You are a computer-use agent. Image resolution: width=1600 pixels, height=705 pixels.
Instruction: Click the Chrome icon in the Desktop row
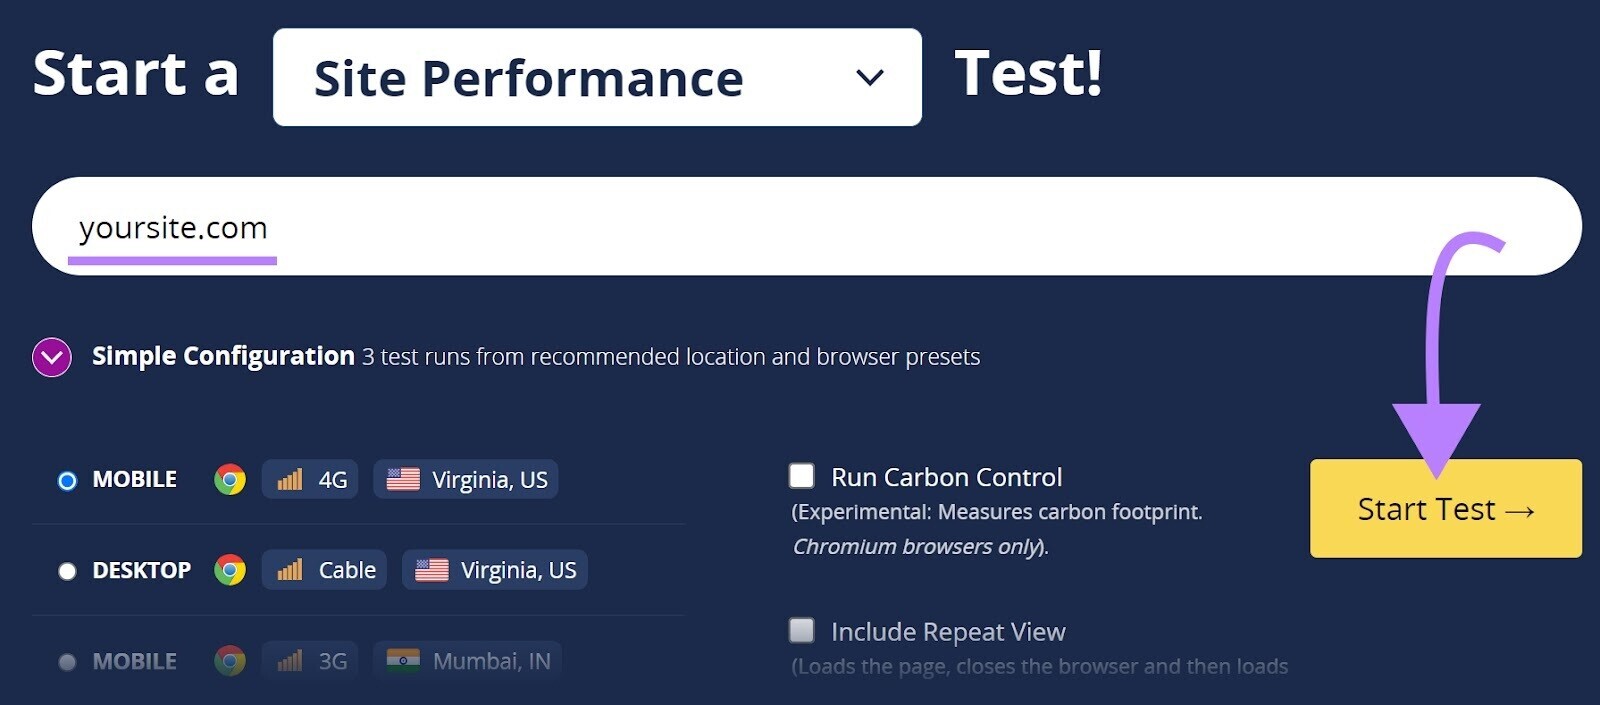point(230,570)
